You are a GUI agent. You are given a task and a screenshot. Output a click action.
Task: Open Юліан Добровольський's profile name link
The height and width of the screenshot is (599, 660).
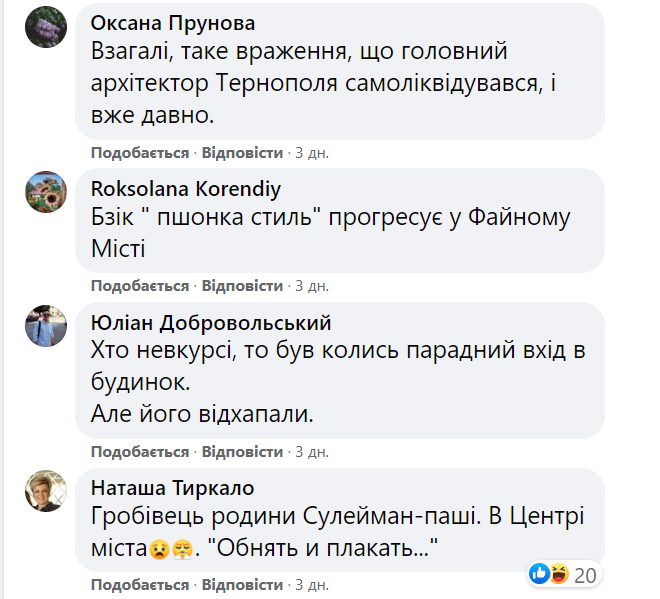(210, 324)
